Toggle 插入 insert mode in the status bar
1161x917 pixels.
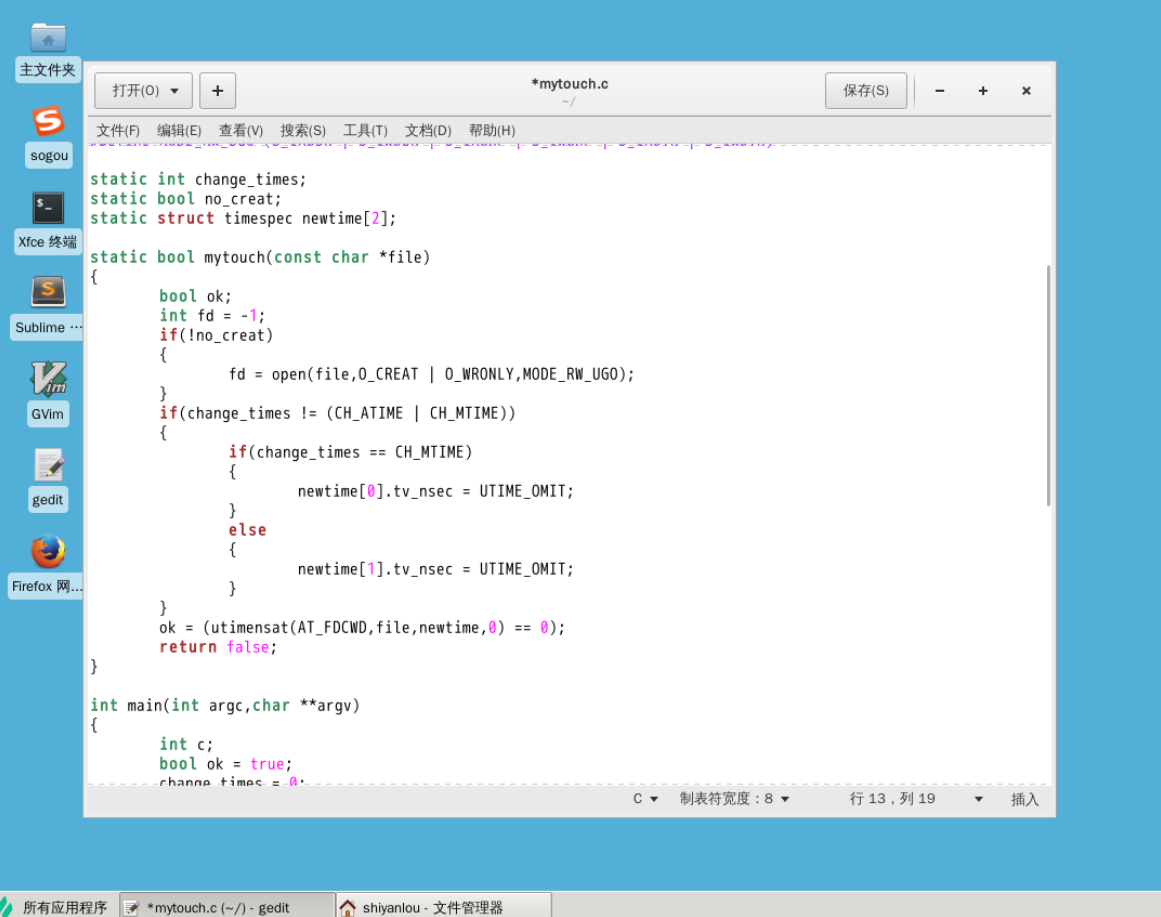pos(1024,799)
